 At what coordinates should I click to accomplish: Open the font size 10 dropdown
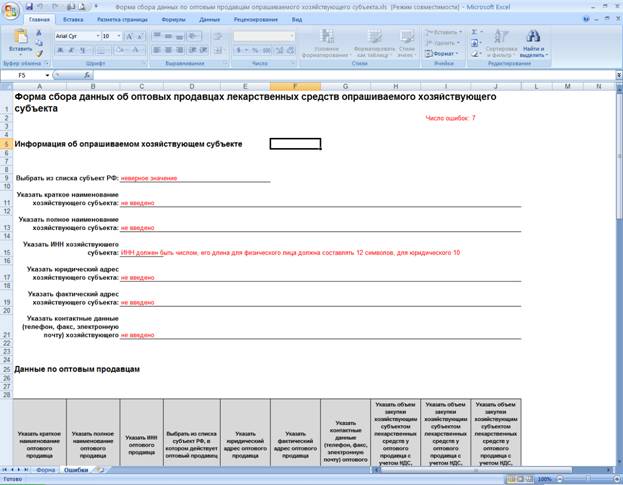119,36
